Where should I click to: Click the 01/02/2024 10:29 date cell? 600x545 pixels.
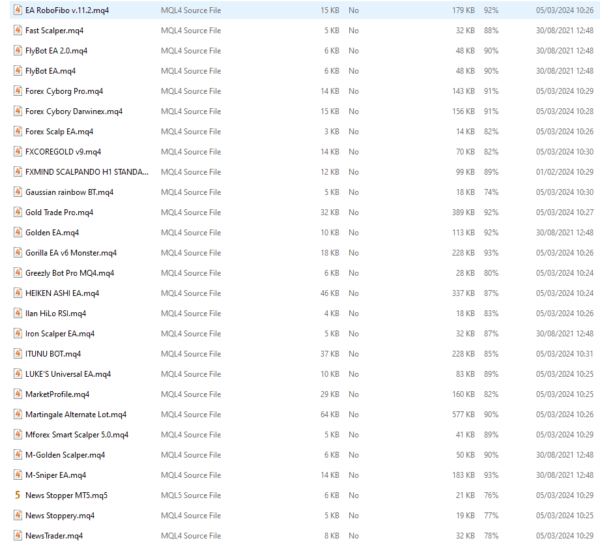coord(565,172)
